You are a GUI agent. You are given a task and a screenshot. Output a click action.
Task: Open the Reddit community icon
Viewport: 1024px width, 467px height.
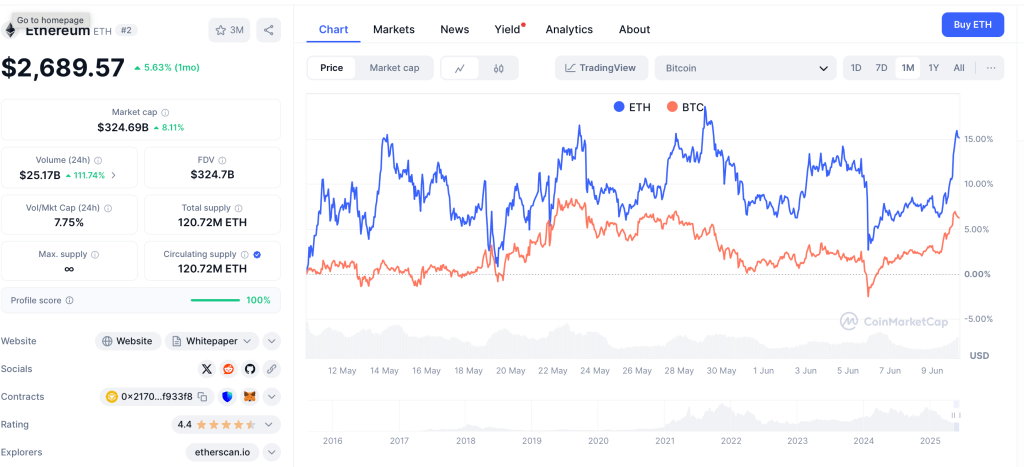(229, 369)
